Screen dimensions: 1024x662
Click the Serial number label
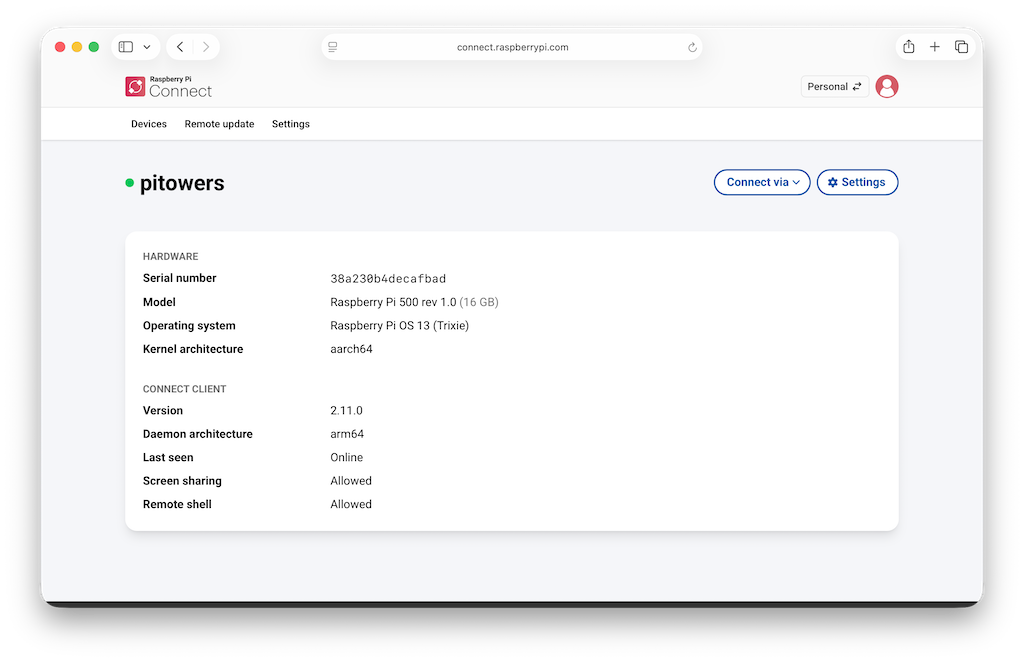pyautogui.click(x=180, y=278)
